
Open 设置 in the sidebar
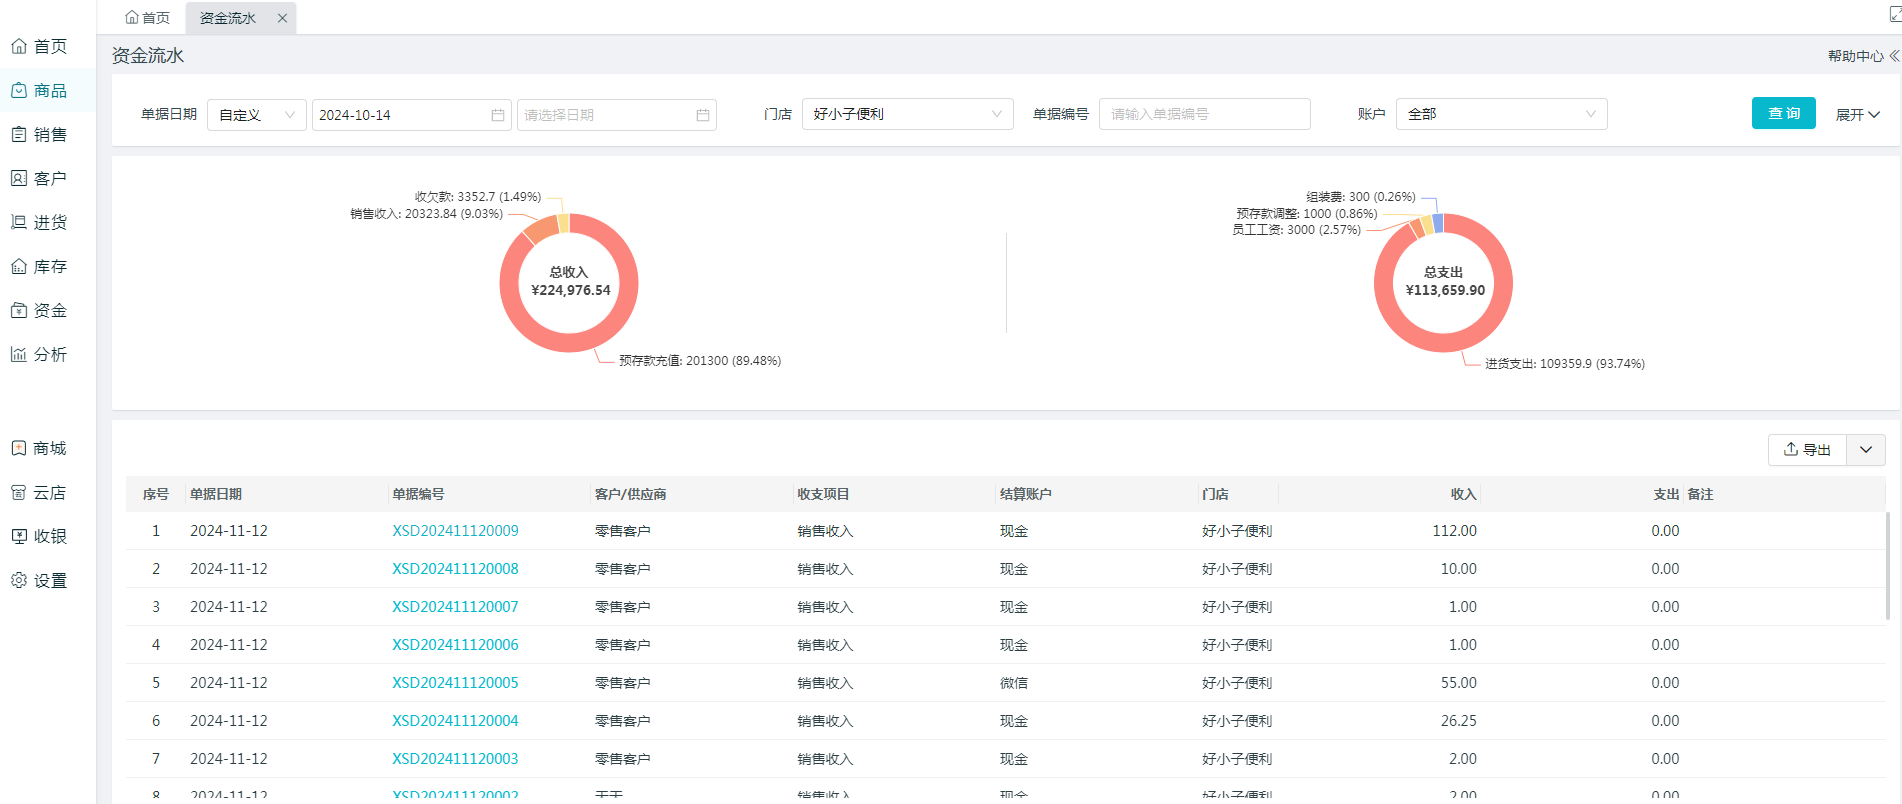click(40, 581)
